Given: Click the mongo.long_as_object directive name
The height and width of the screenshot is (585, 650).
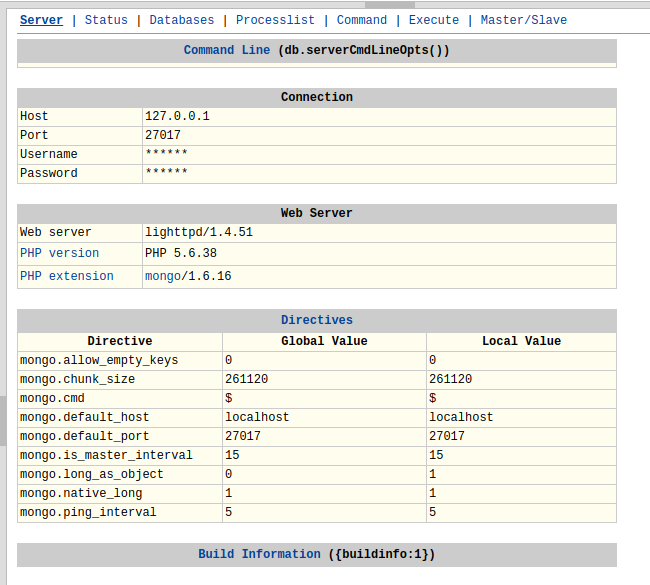Looking at the screenshot, I should pyautogui.click(x=91, y=474).
